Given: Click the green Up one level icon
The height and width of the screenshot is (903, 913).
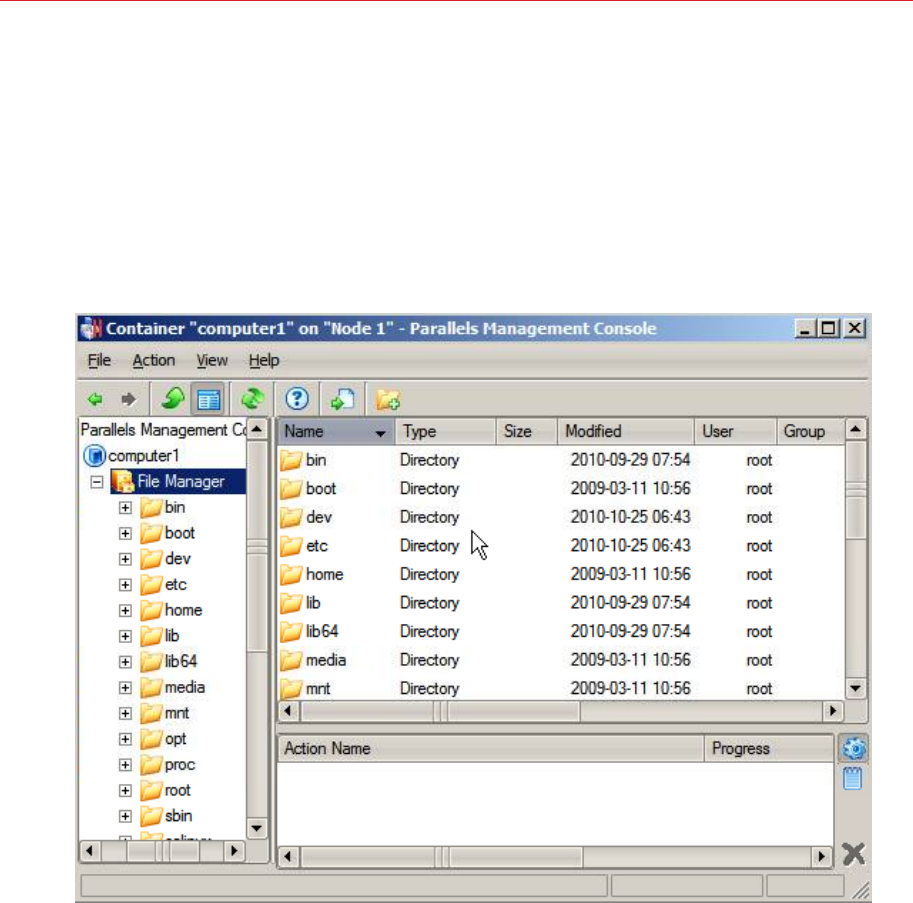Looking at the screenshot, I should (x=173, y=399).
